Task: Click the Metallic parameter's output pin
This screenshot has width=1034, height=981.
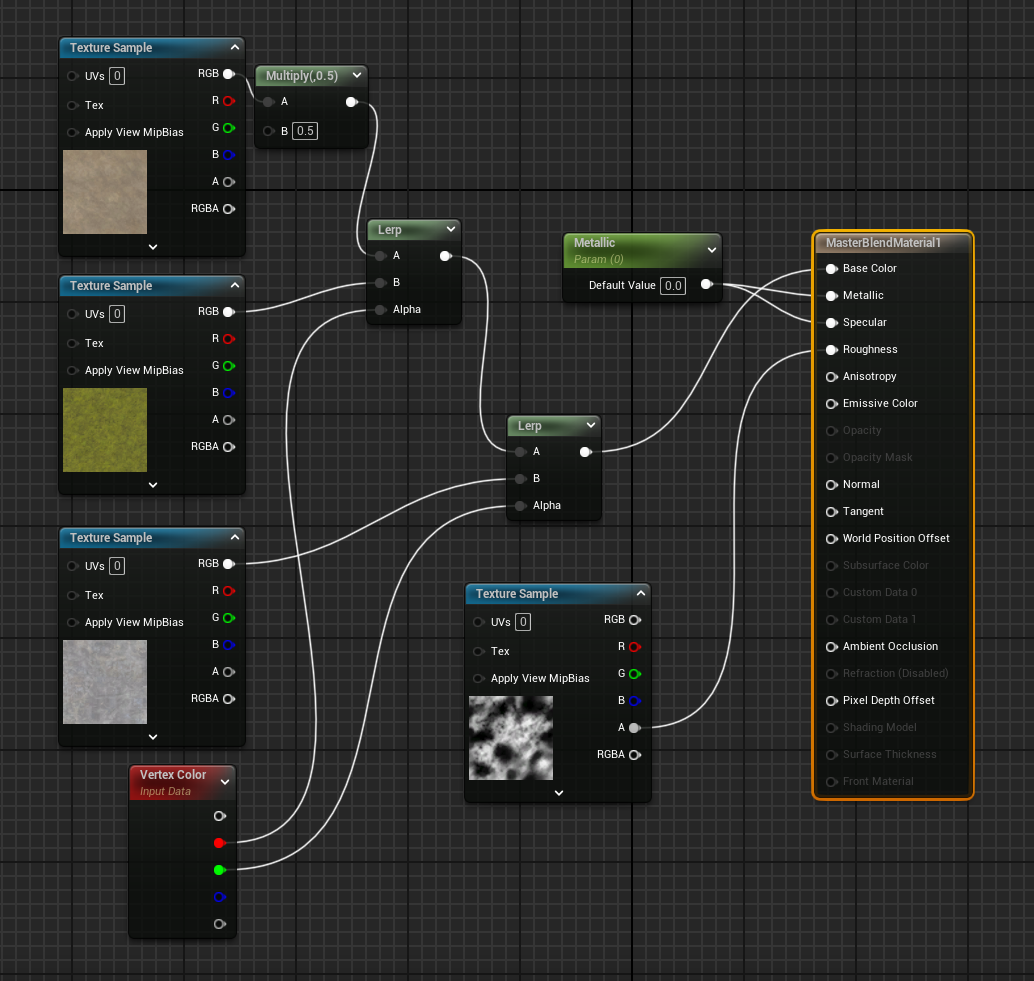Action: coord(706,285)
